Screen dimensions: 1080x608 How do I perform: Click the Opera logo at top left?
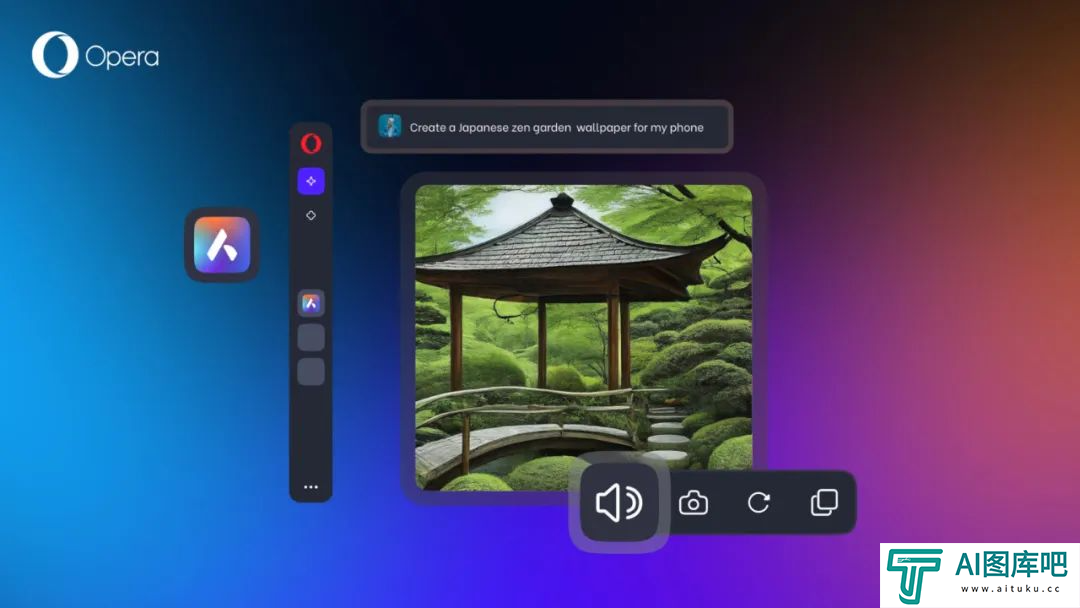point(95,54)
